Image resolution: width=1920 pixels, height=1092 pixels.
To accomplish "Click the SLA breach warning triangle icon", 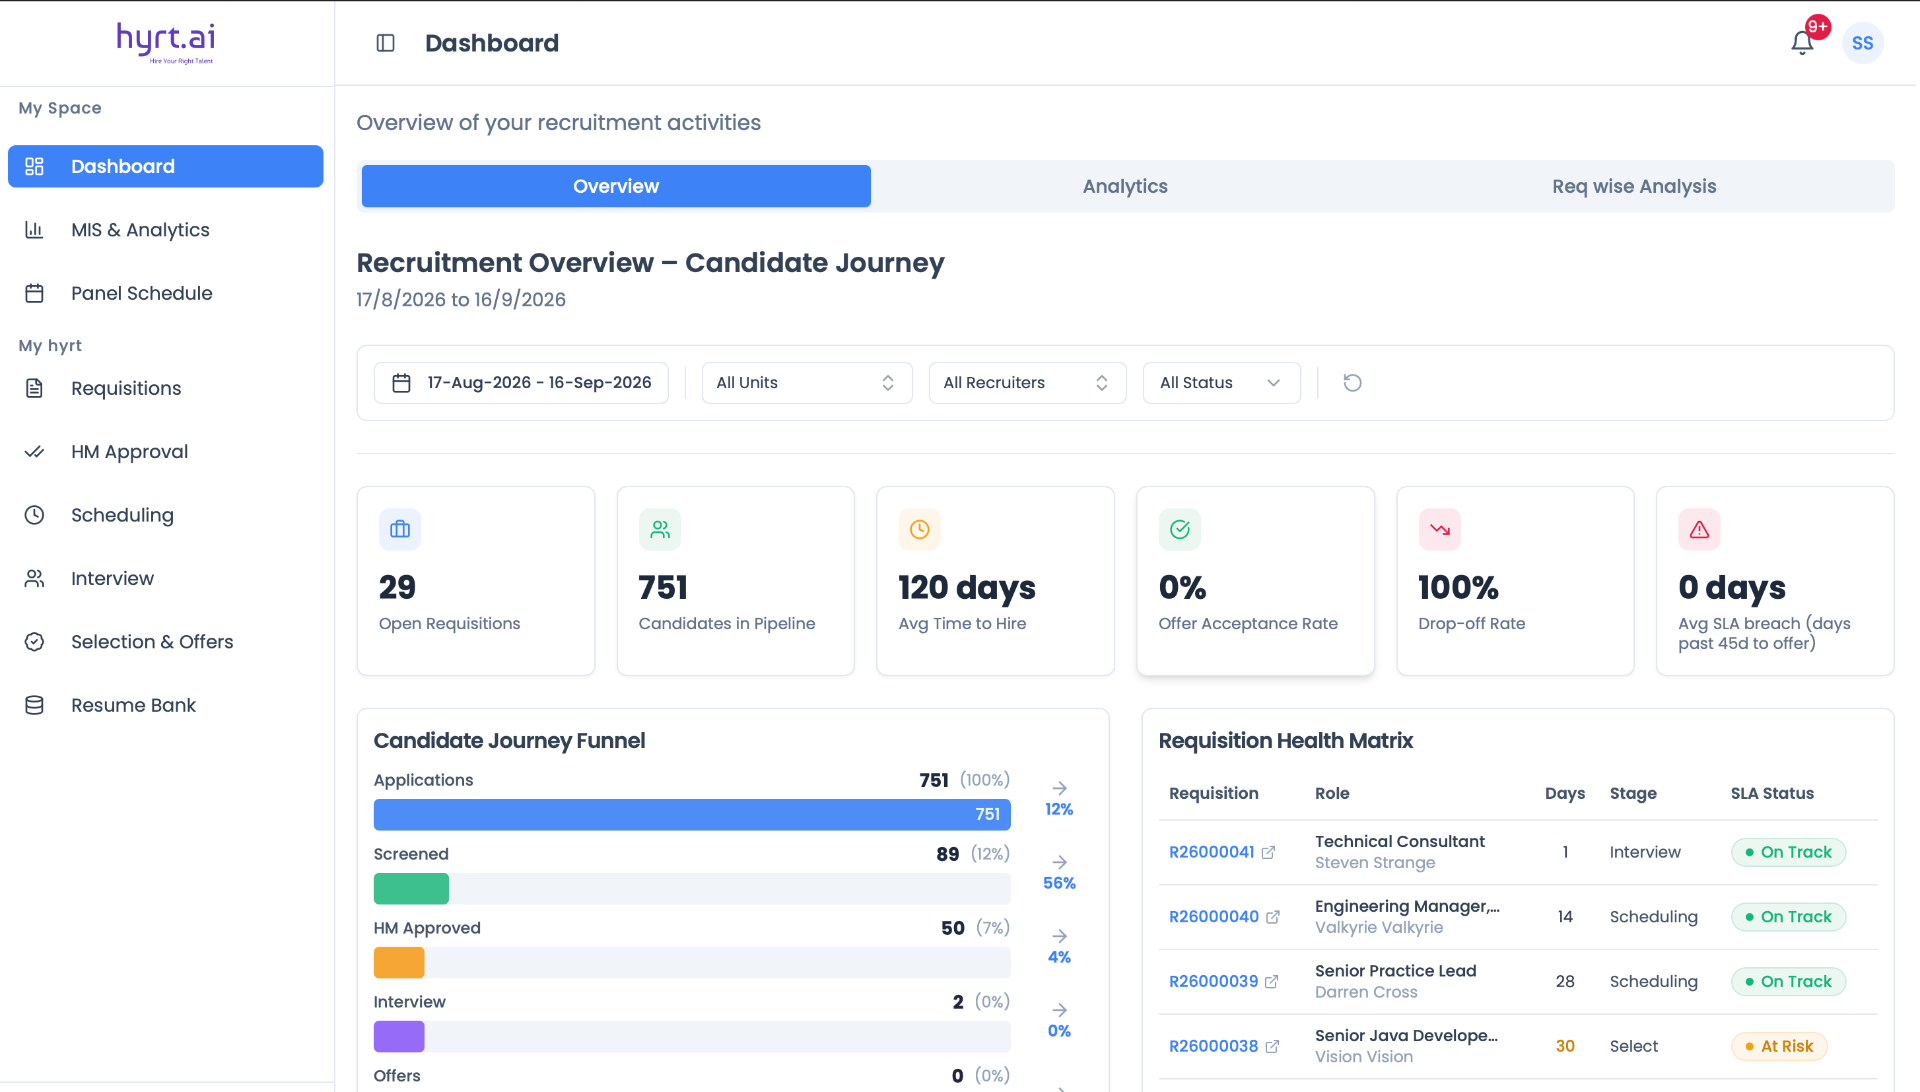I will coord(1699,530).
